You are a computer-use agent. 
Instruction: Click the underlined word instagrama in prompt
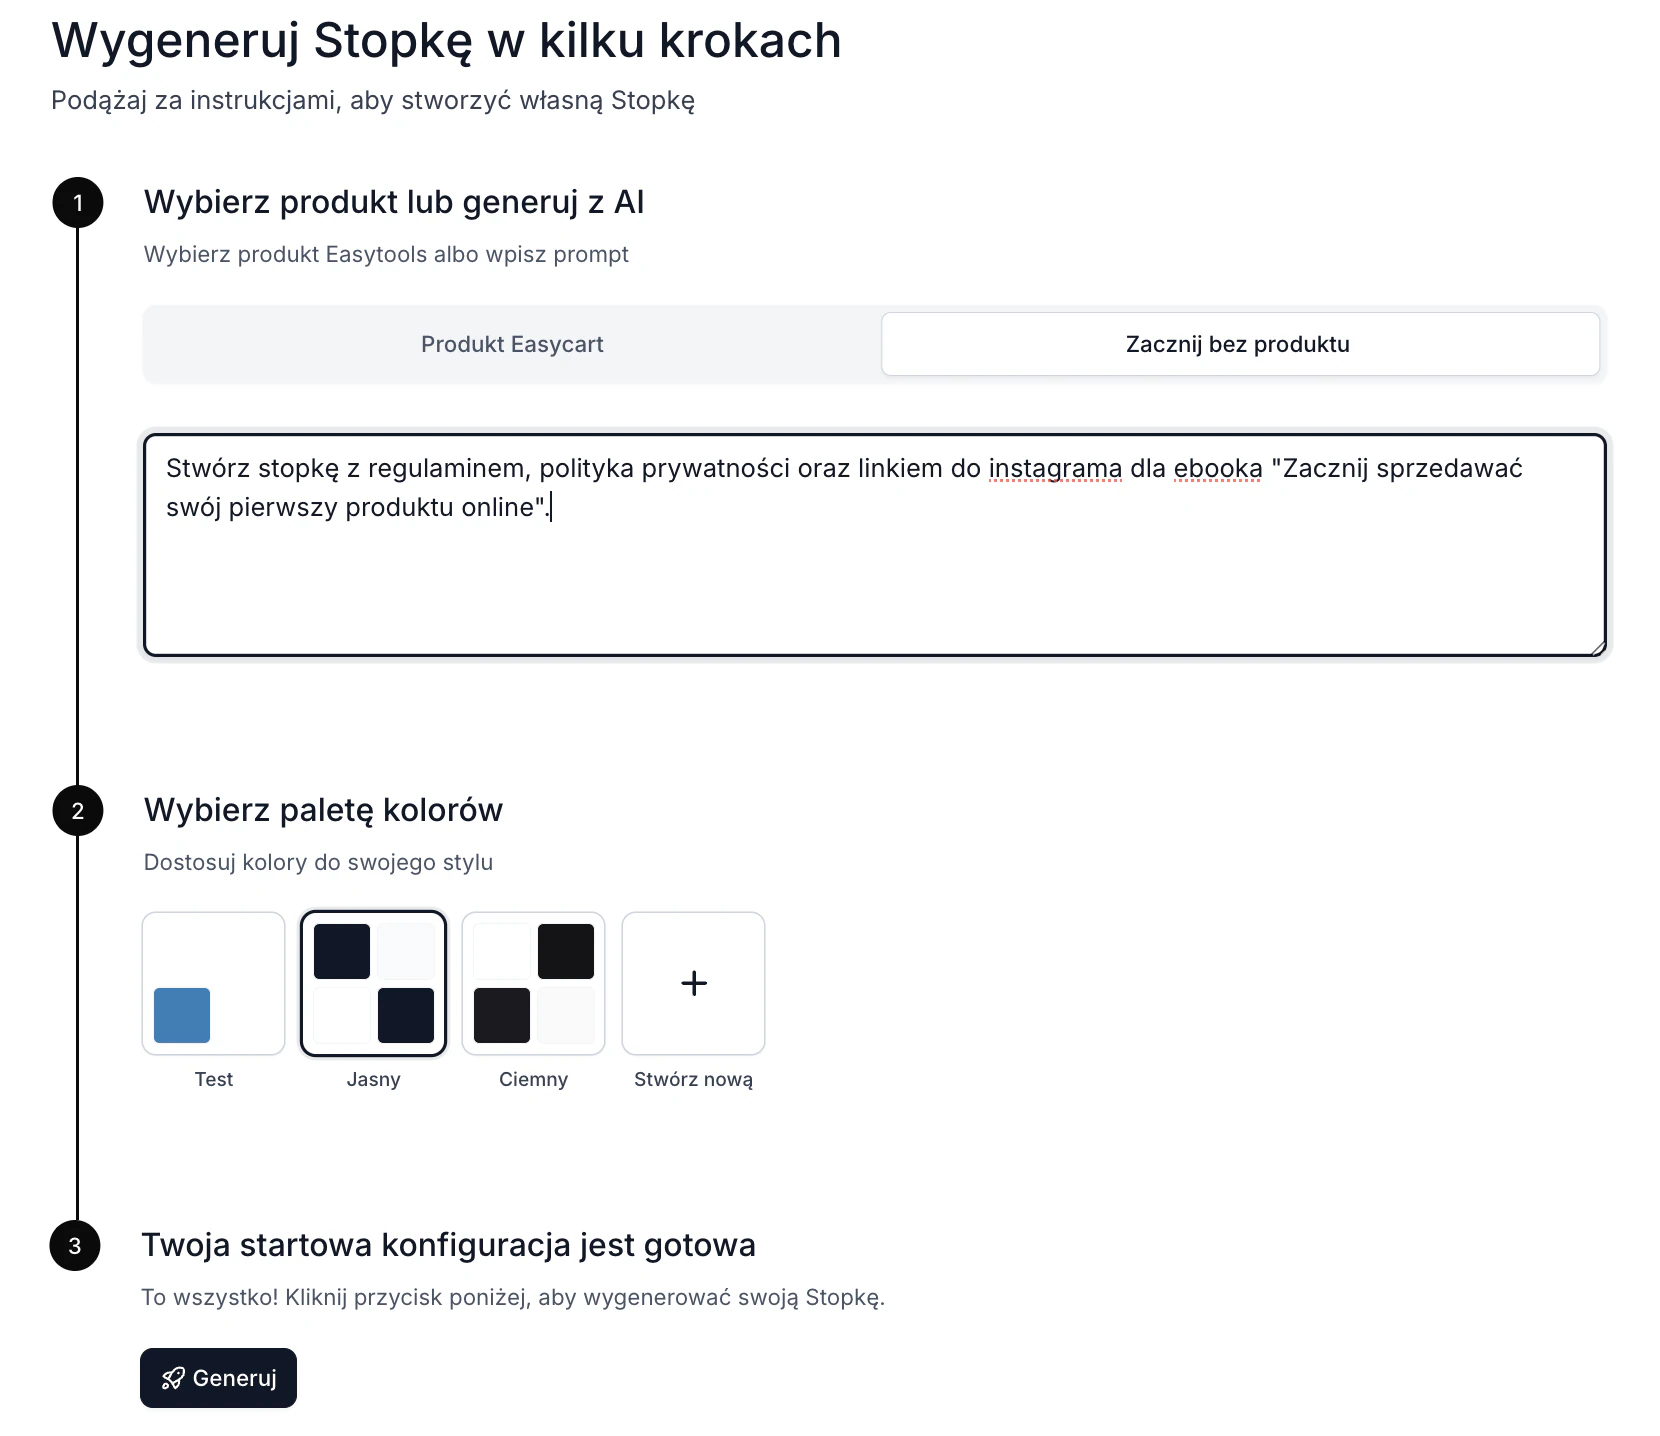pyautogui.click(x=1055, y=469)
